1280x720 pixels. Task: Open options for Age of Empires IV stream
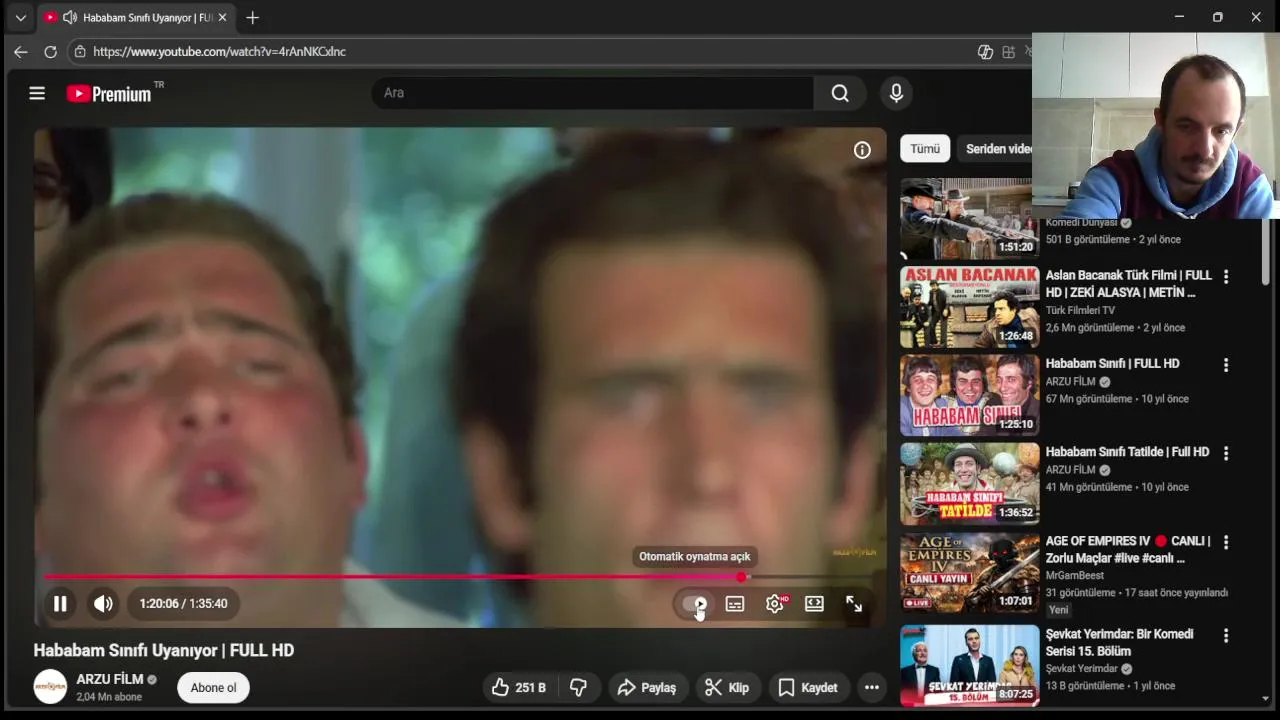pyautogui.click(x=1226, y=543)
